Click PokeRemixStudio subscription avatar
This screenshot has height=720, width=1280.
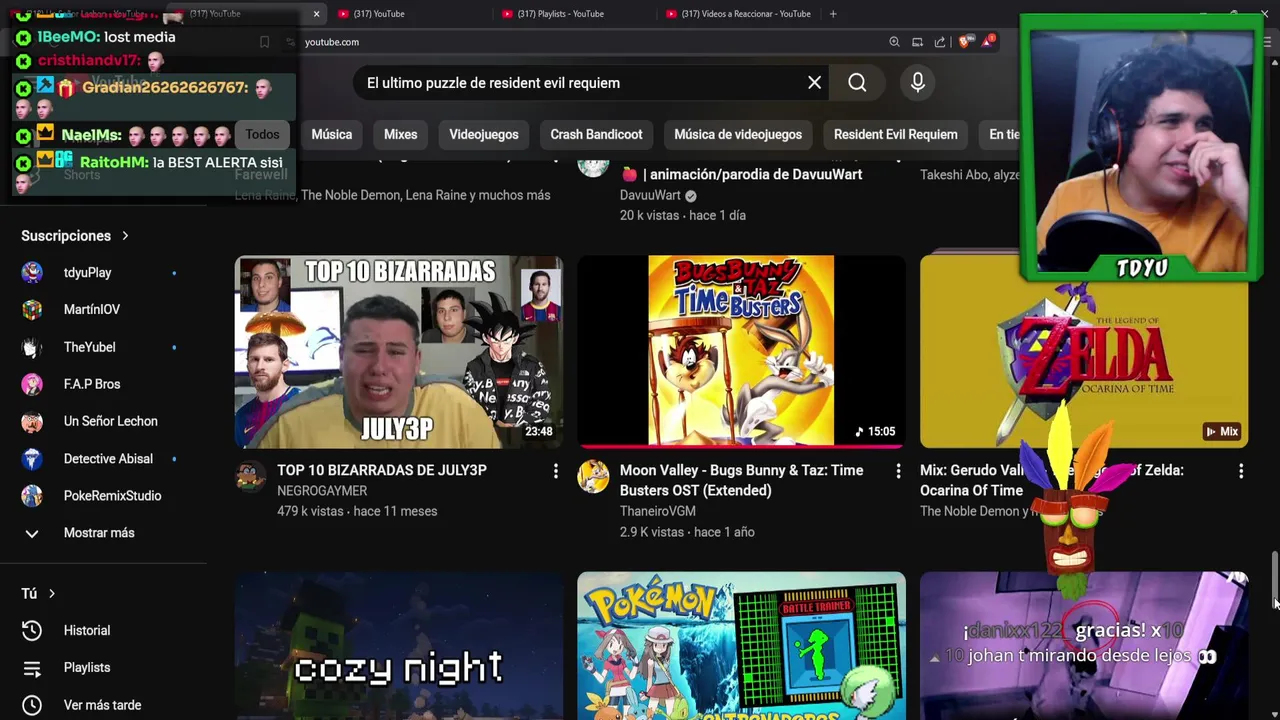(32, 496)
